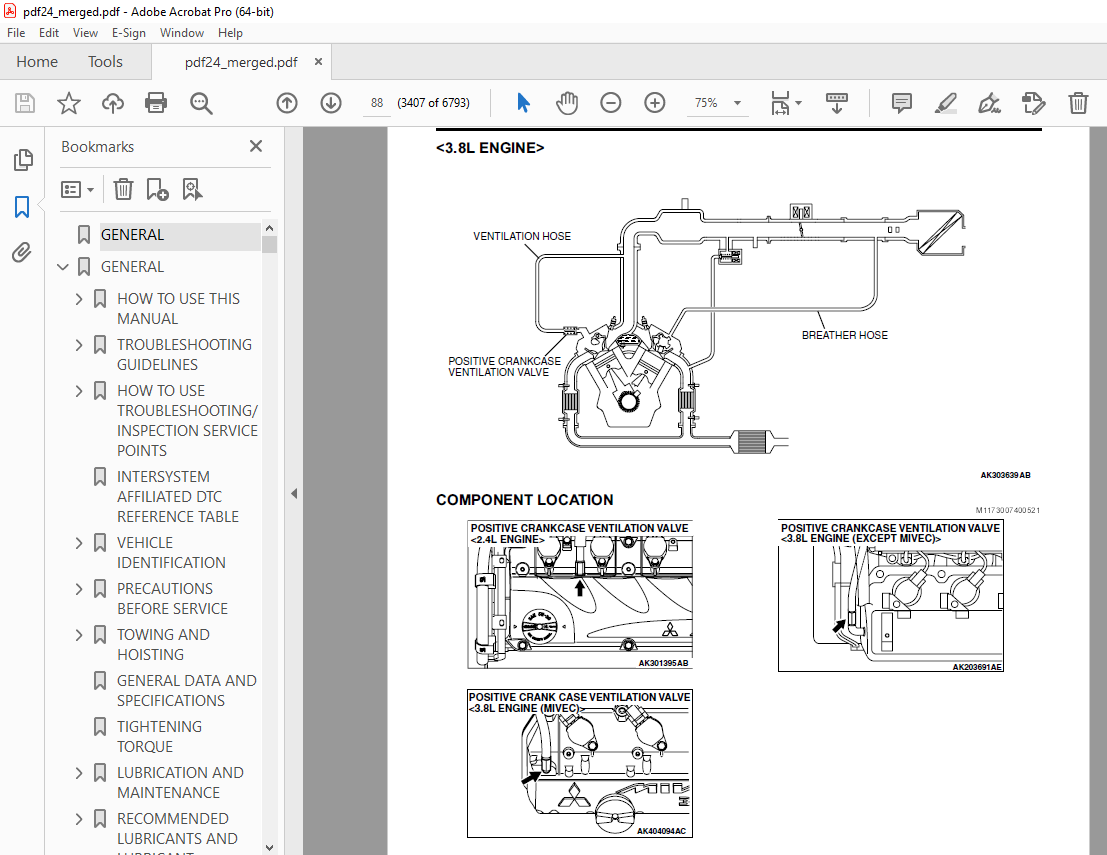Open INTERSYSTEM AFFILIATED DTC REFERENCE TABLE

tap(177, 496)
